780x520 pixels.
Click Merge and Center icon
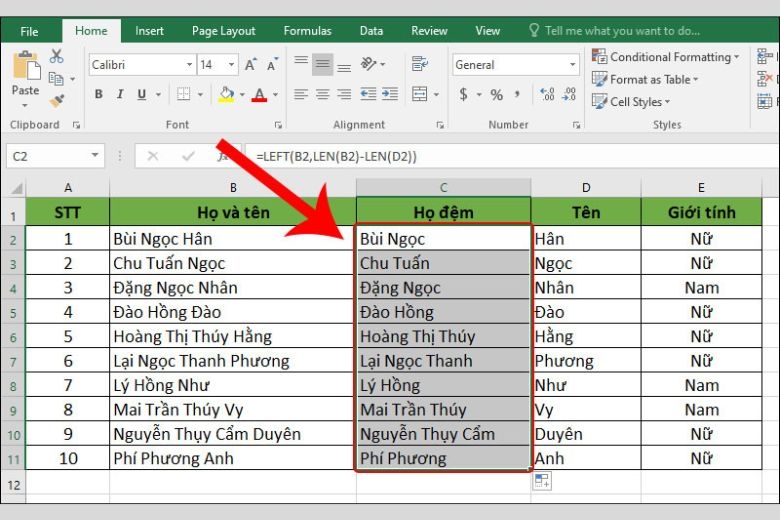(420, 94)
